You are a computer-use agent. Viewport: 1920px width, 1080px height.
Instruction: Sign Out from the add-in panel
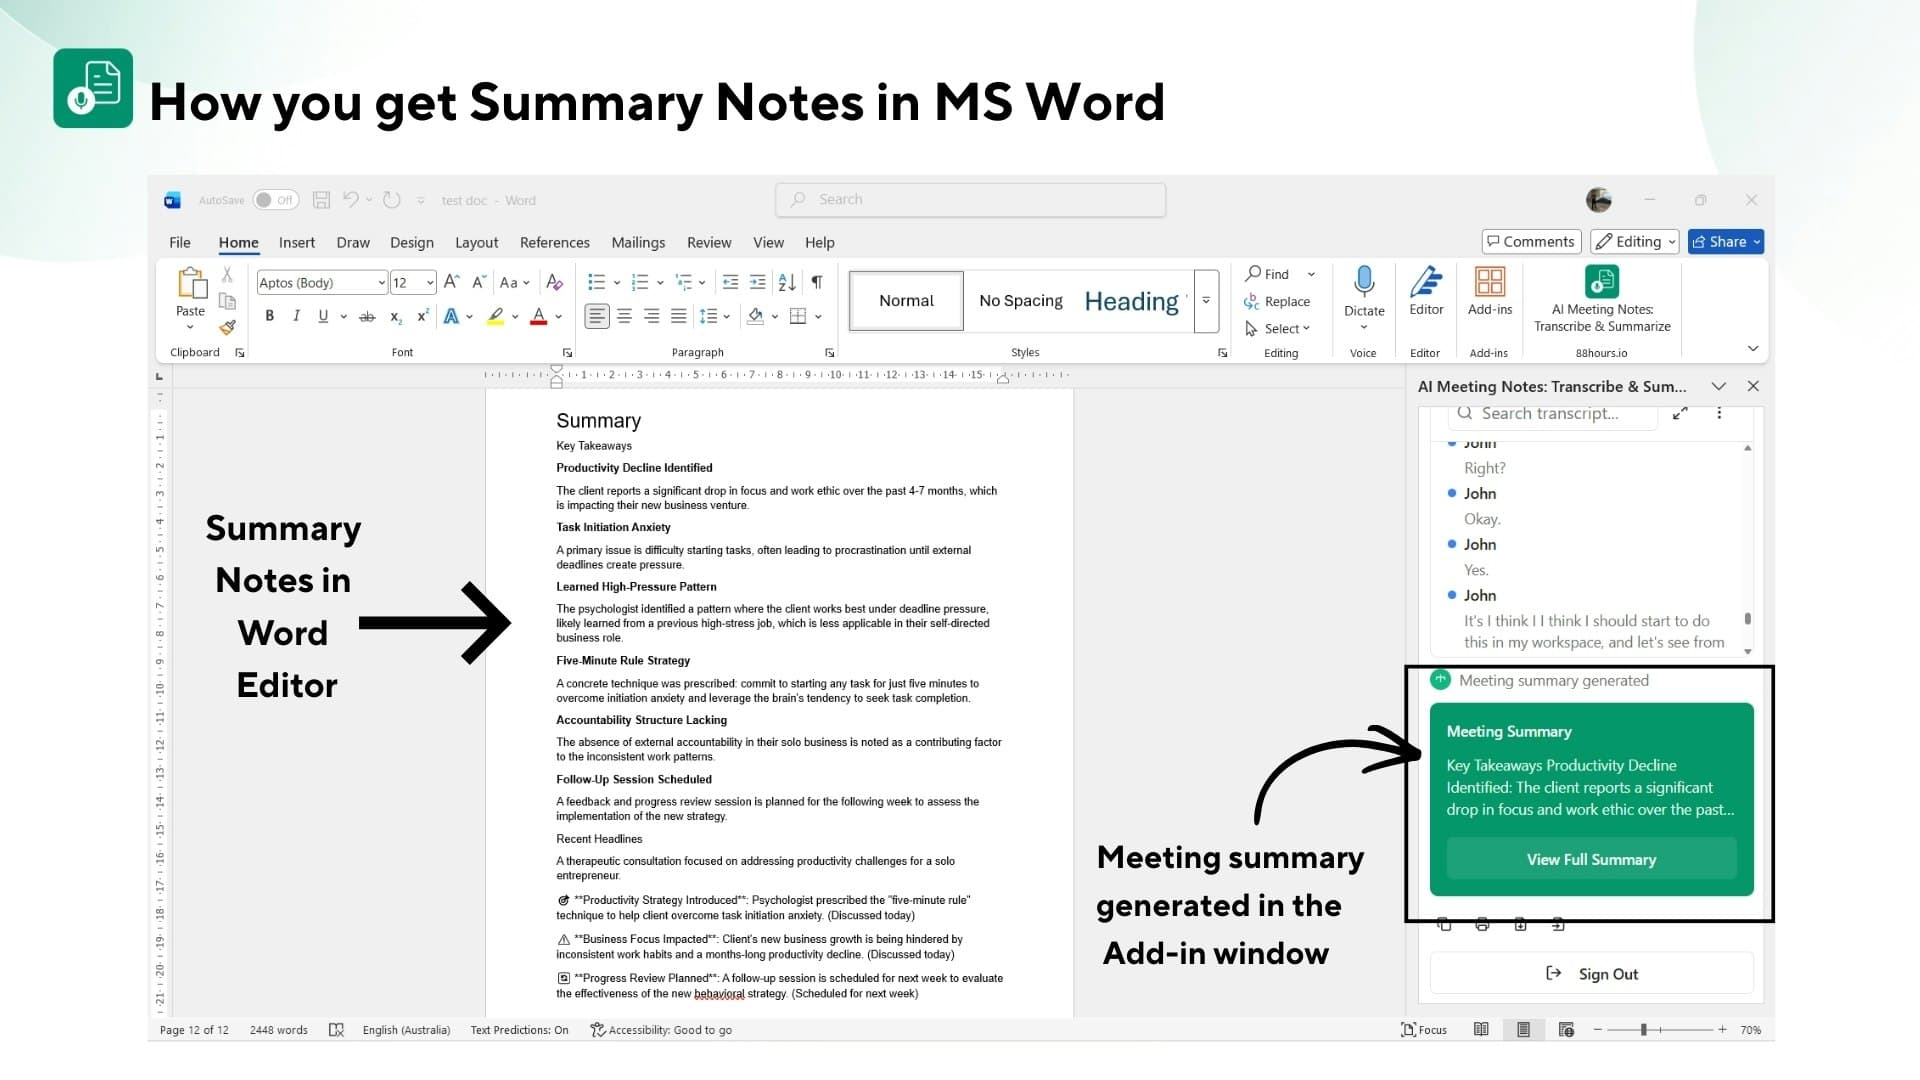[1594, 973]
